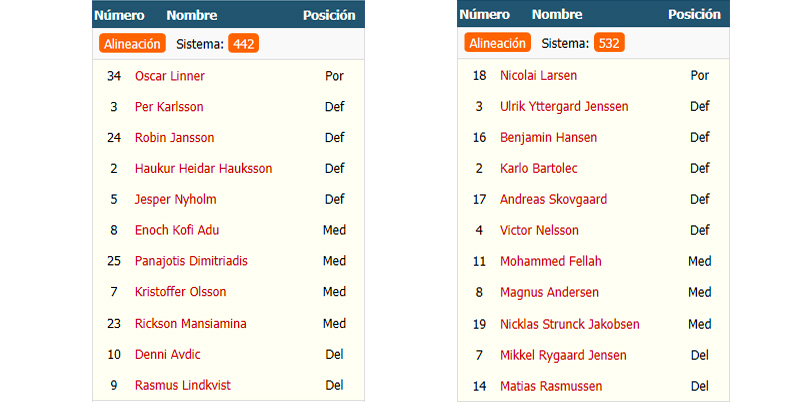Open Enoch Kofi Adu player link
The height and width of the screenshot is (402, 810).
(177, 230)
